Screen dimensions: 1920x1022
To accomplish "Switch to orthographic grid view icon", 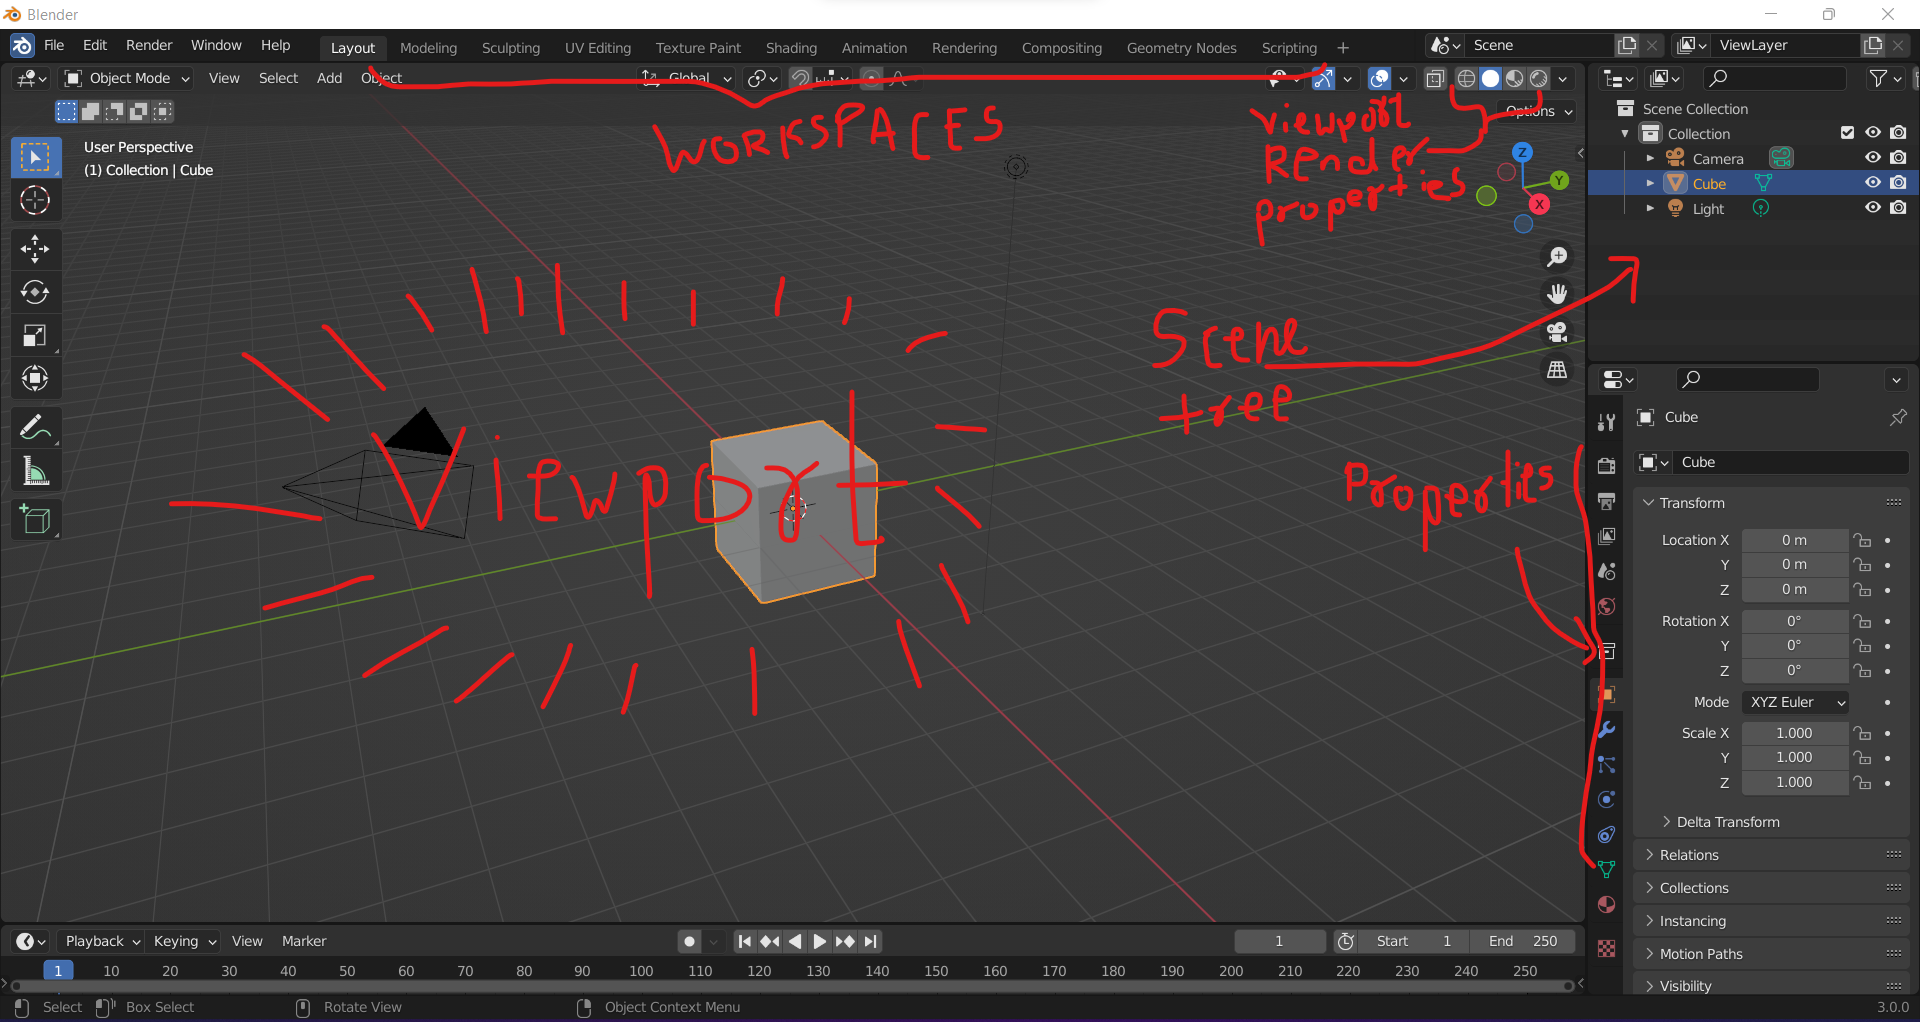I will (1557, 370).
